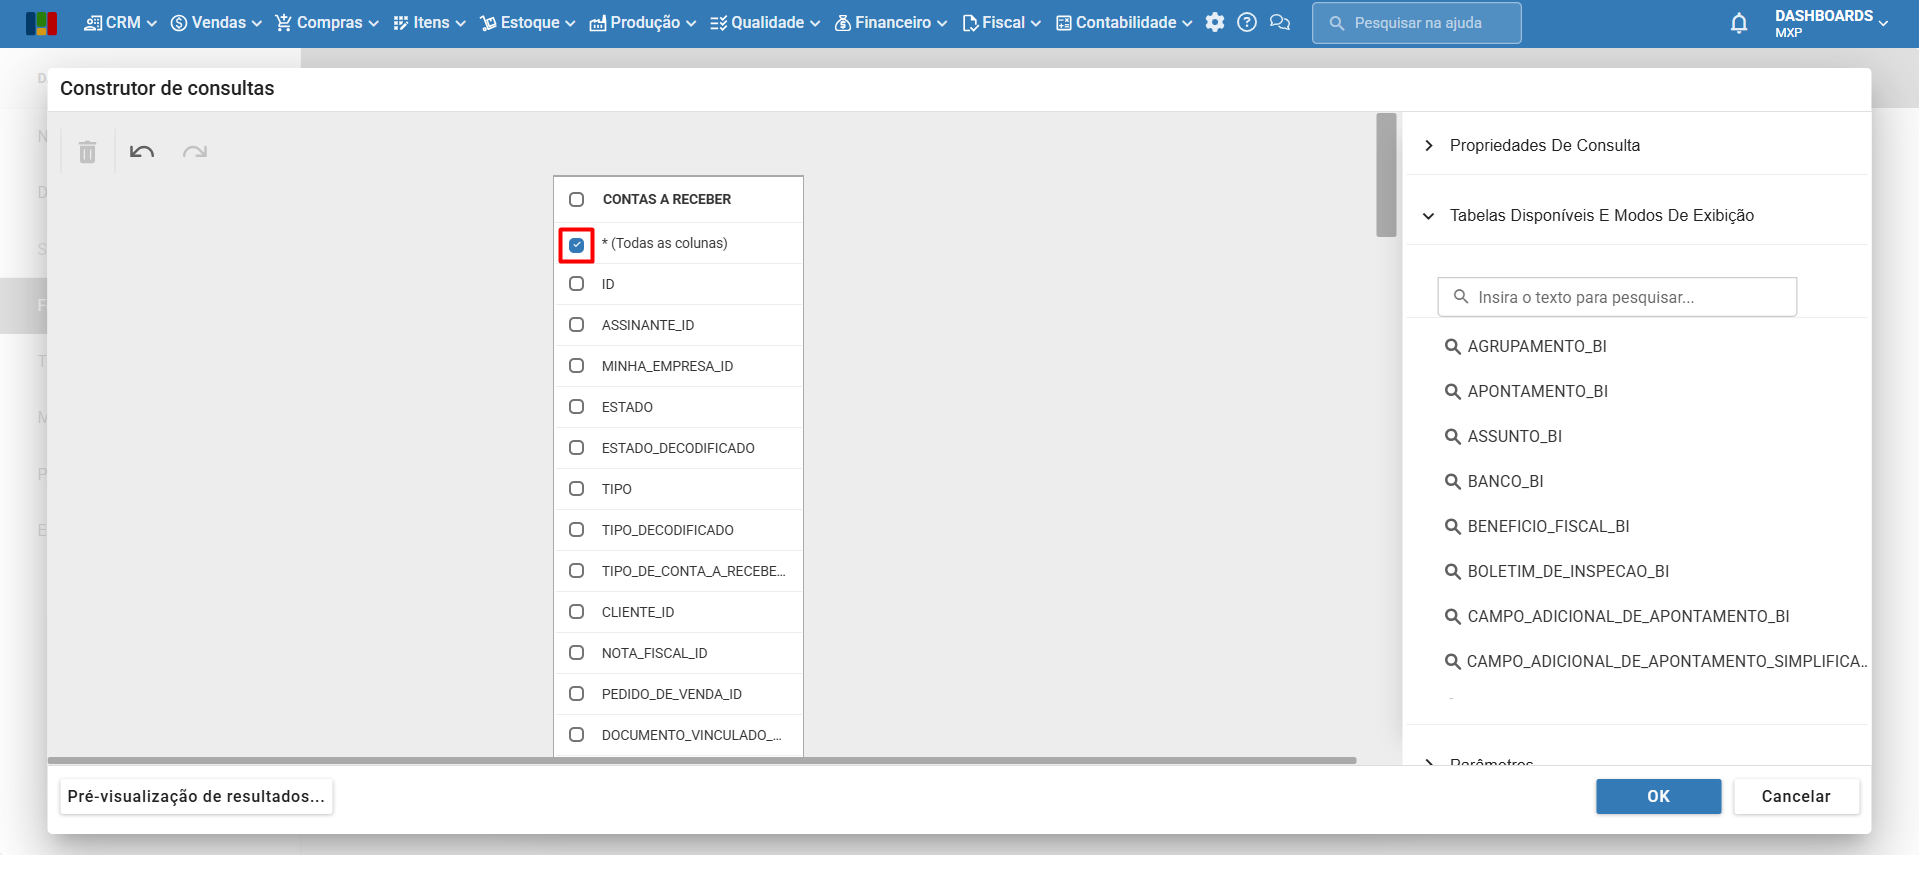Click magnifier icon beside APONTAMENTO_BI
The width and height of the screenshot is (1919, 894).
tap(1453, 391)
